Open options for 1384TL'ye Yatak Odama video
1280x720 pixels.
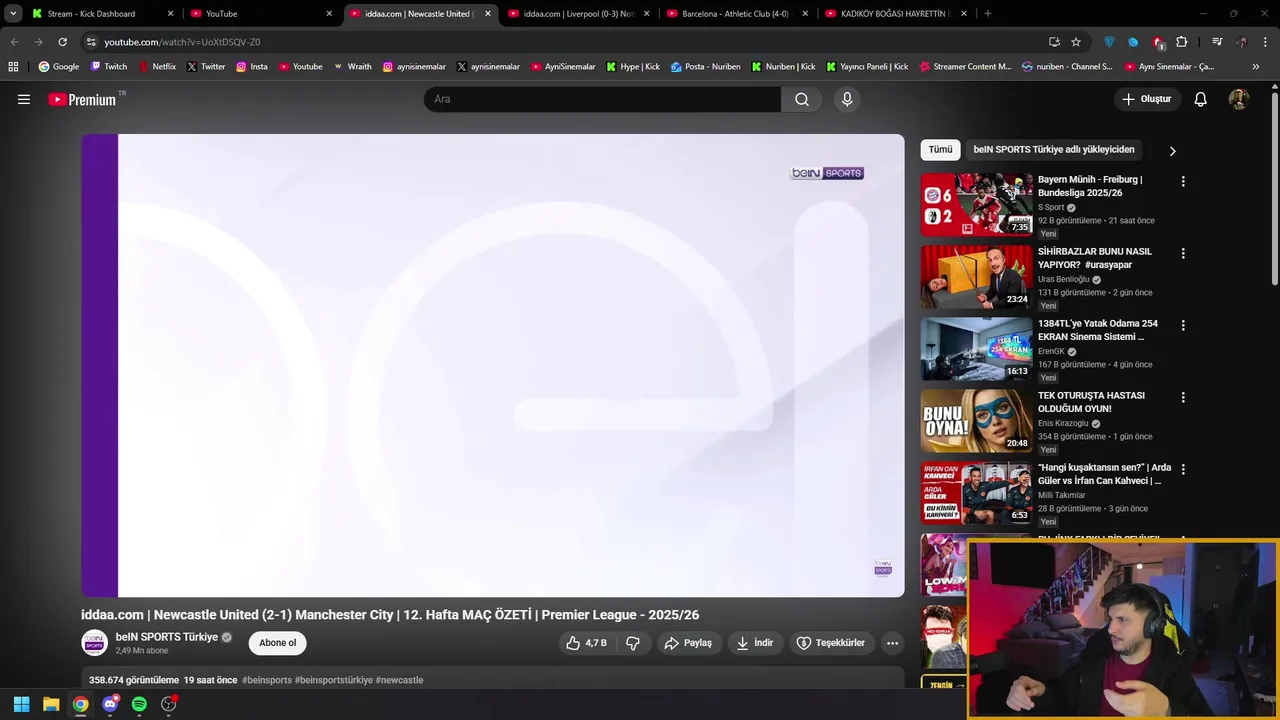(x=1183, y=326)
